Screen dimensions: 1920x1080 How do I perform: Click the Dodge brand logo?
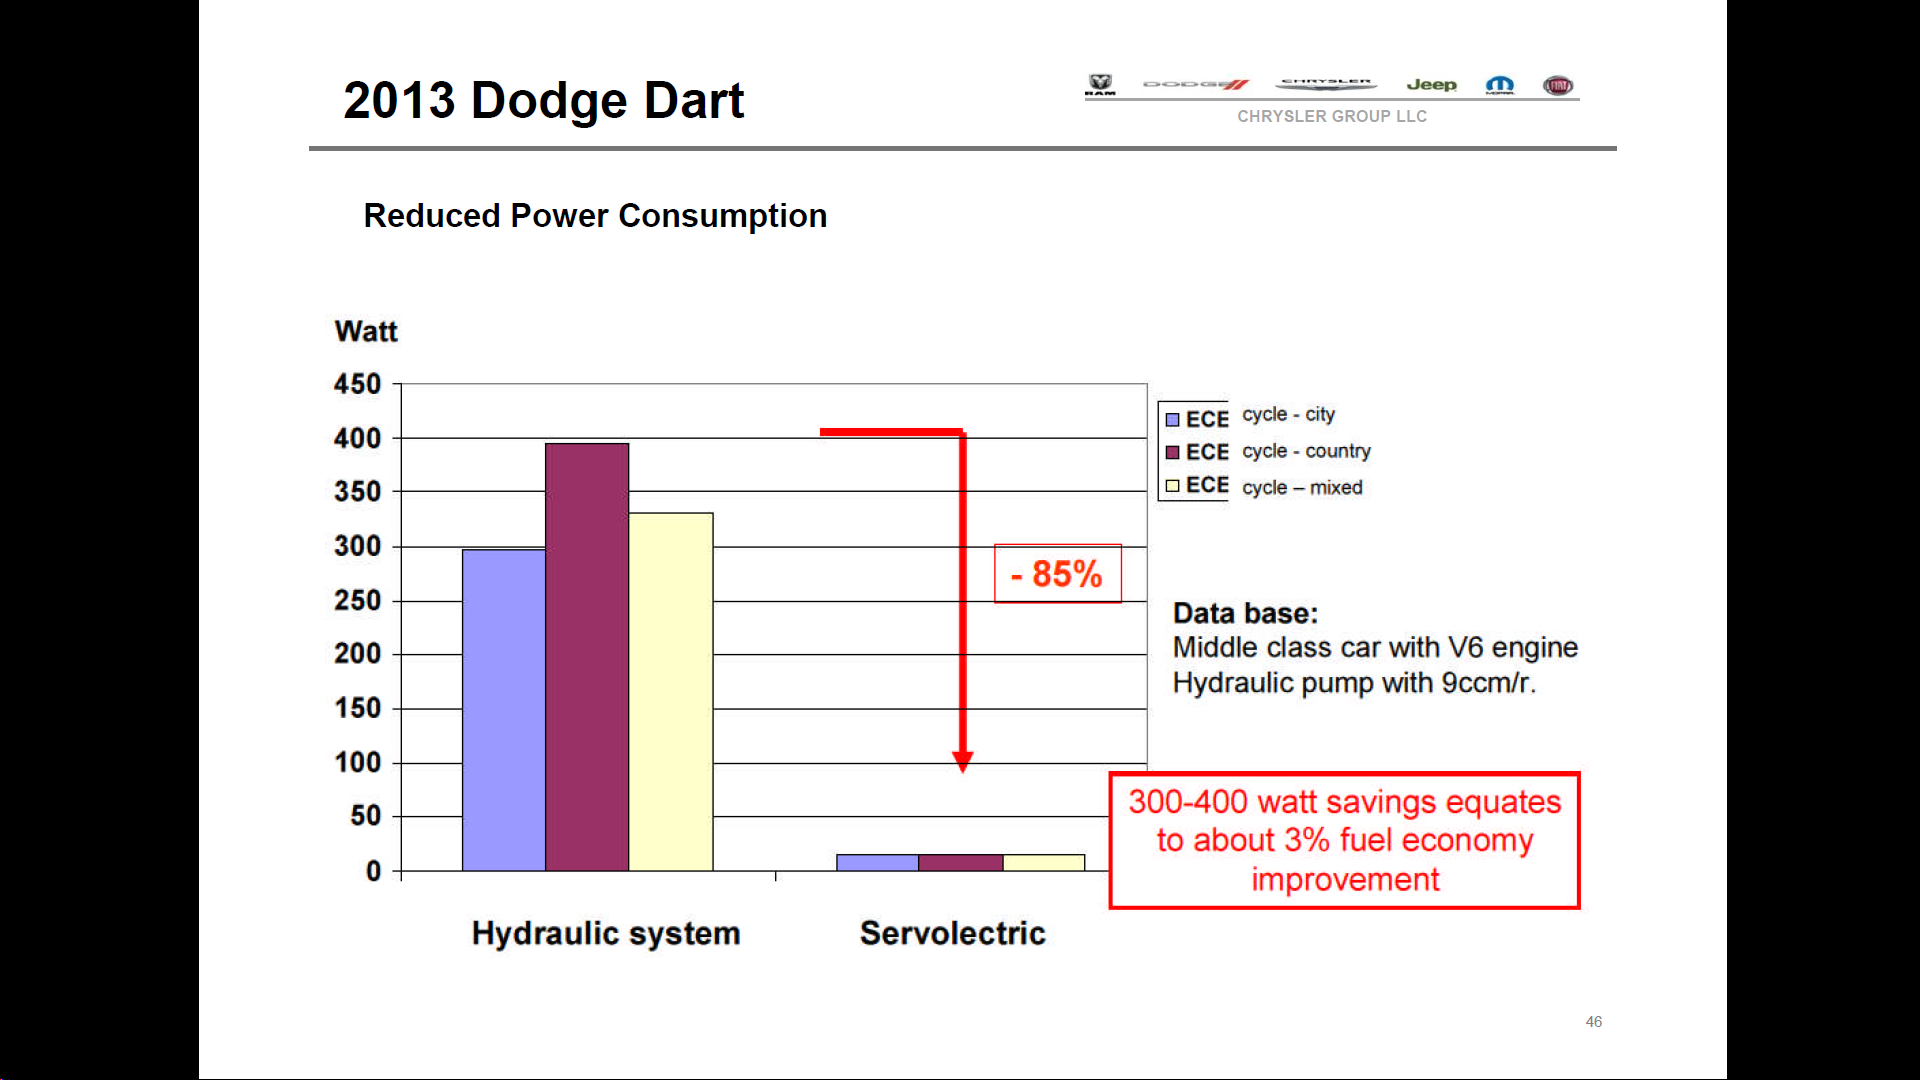coord(1195,85)
